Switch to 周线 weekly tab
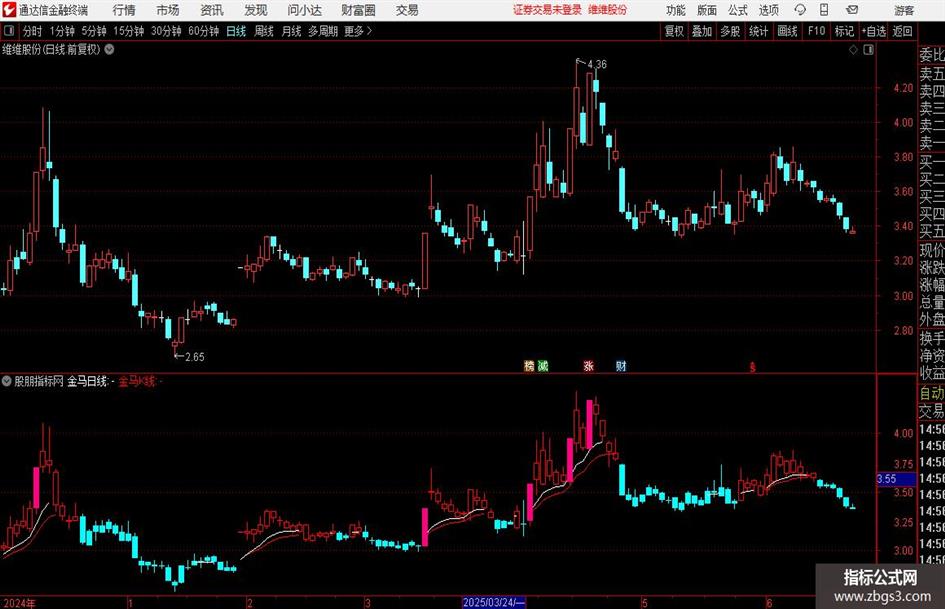The height and width of the screenshot is (609, 945). click(x=264, y=31)
